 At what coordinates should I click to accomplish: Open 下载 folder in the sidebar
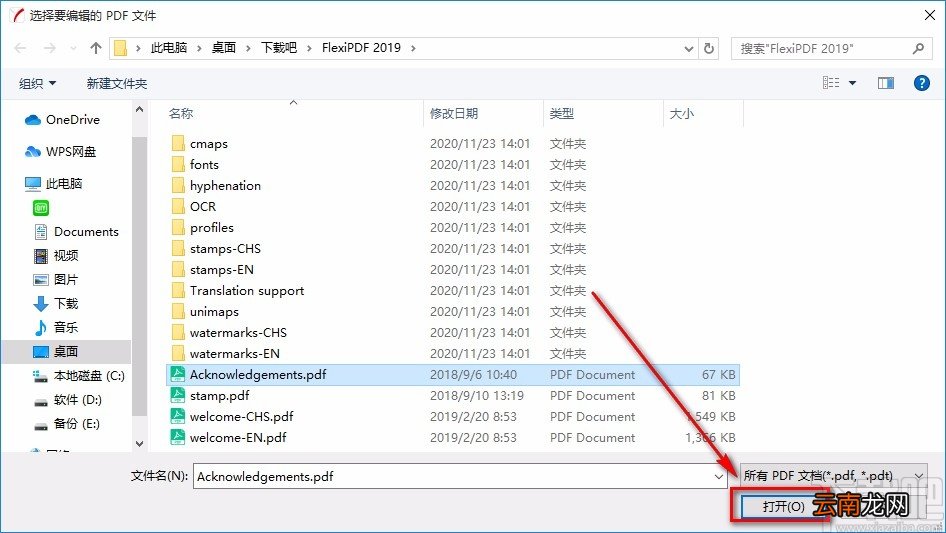56,304
